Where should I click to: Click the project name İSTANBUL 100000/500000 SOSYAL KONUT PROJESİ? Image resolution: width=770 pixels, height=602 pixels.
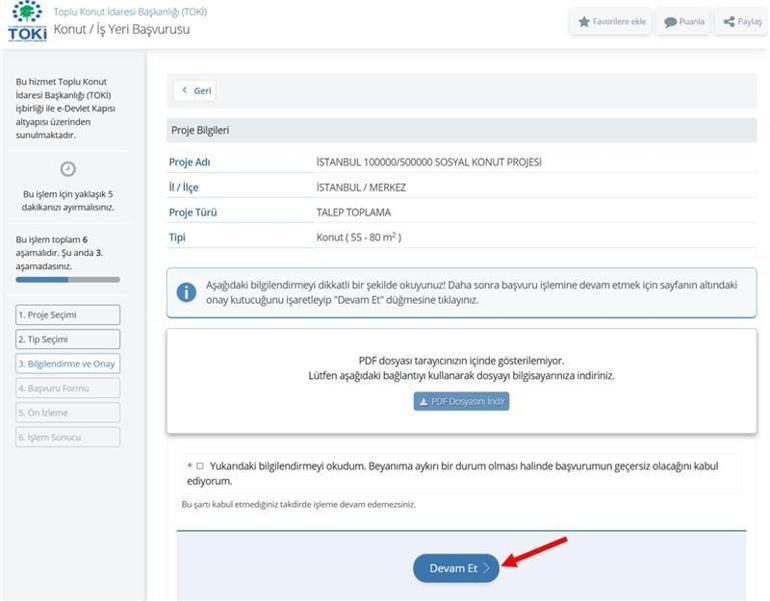[429, 162]
